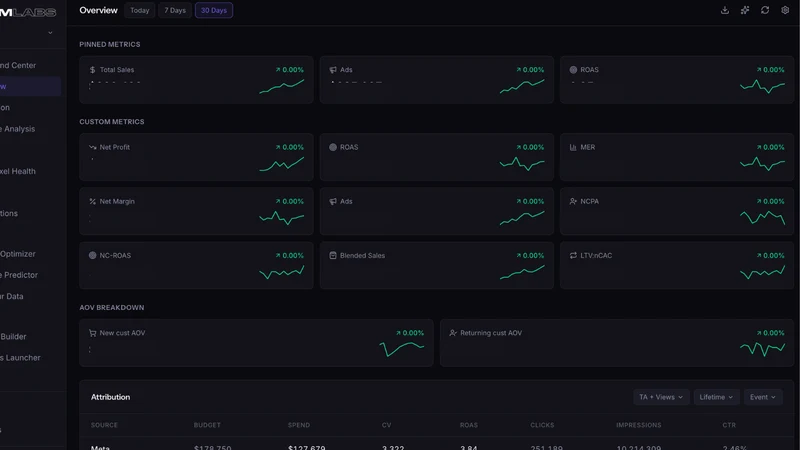Click the Attribution section title
This screenshot has width=800, height=450.
(x=110, y=397)
